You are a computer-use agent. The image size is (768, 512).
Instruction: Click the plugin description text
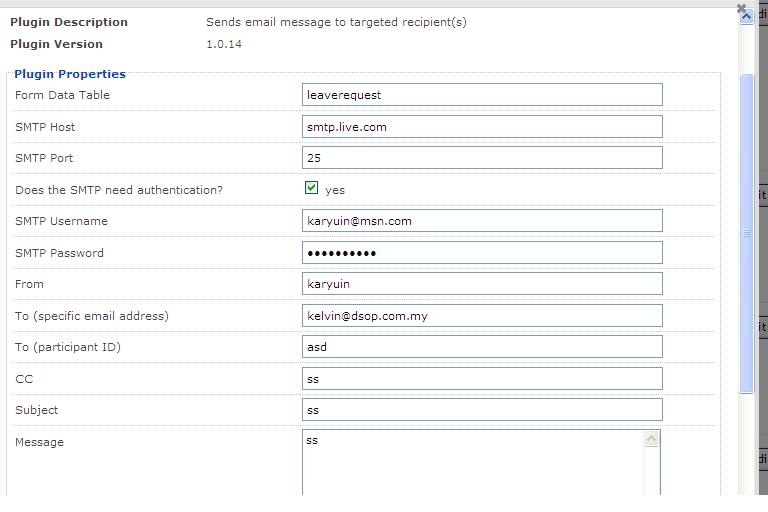pos(336,22)
